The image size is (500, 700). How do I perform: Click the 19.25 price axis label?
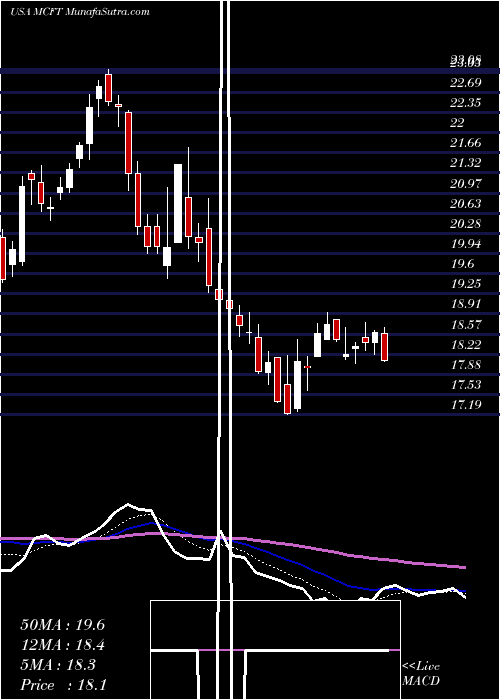point(466,284)
